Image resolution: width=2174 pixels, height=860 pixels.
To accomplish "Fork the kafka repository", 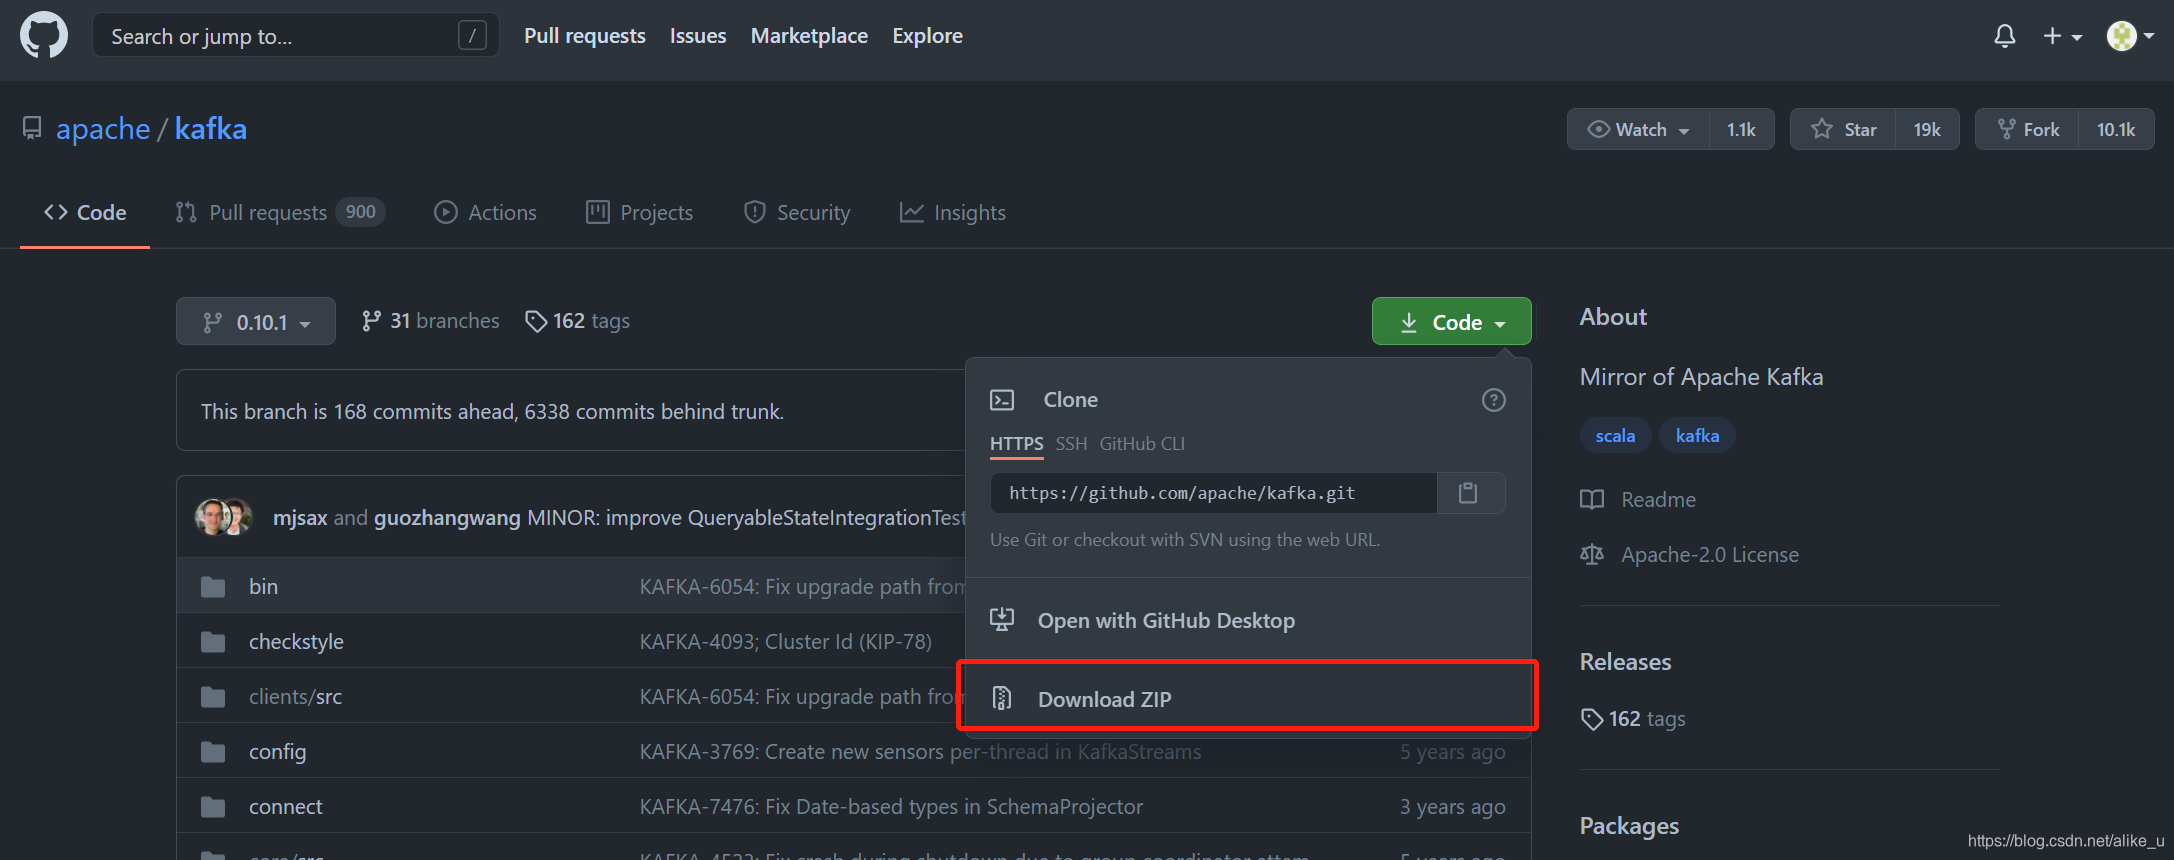I will coord(2028,130).
